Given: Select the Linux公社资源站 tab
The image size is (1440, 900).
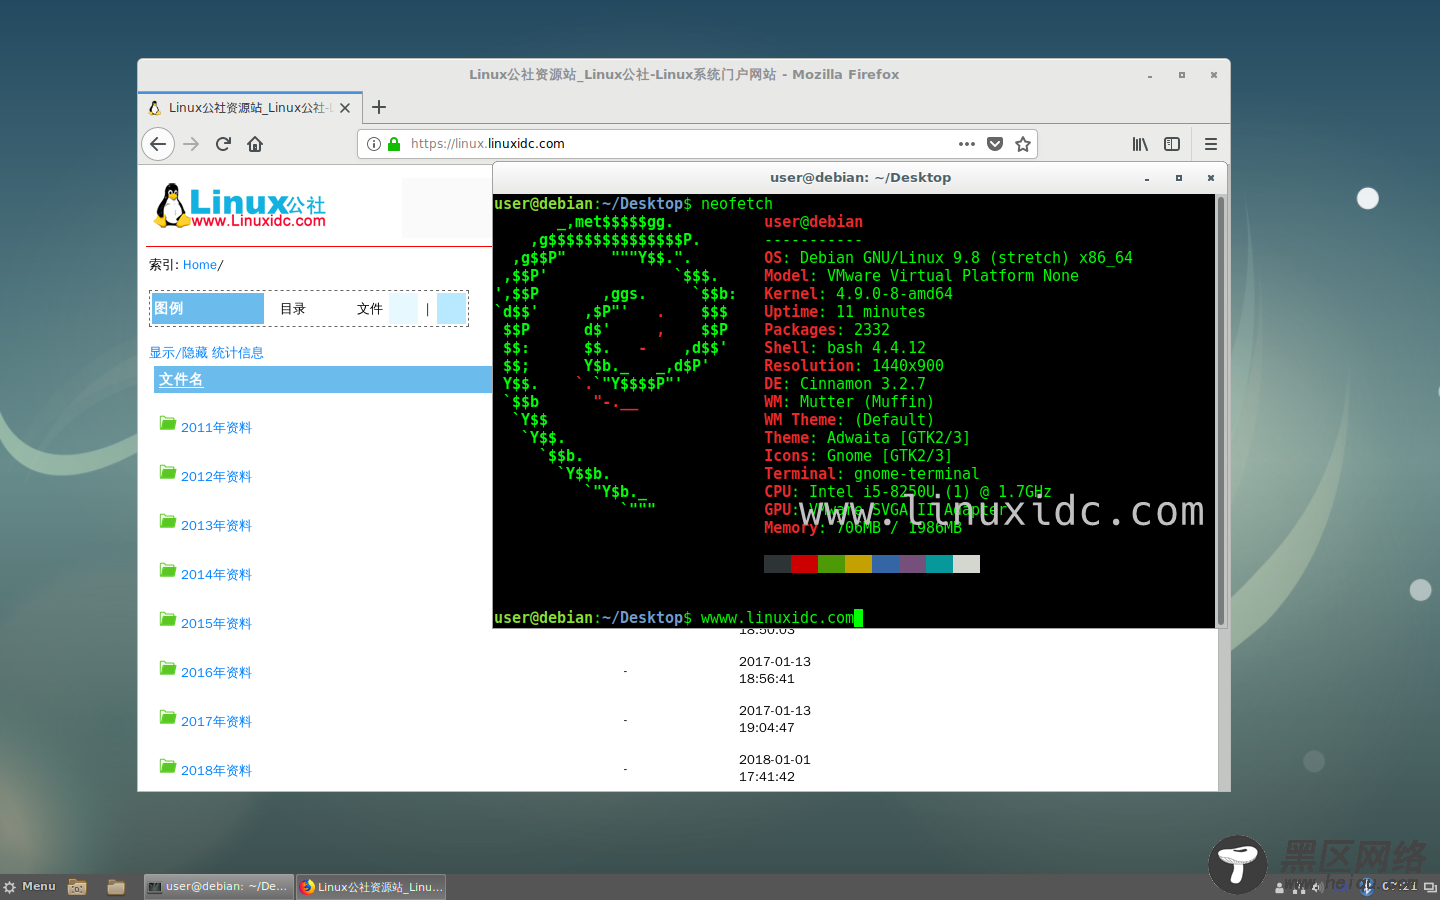Looking at the screenshot, I should click(250, 107).
